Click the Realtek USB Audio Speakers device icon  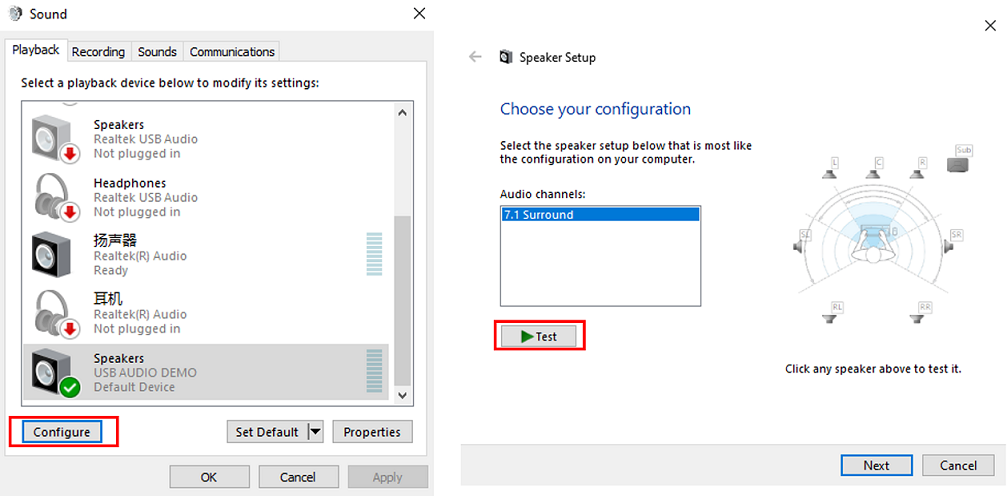(x=55, y=138)
